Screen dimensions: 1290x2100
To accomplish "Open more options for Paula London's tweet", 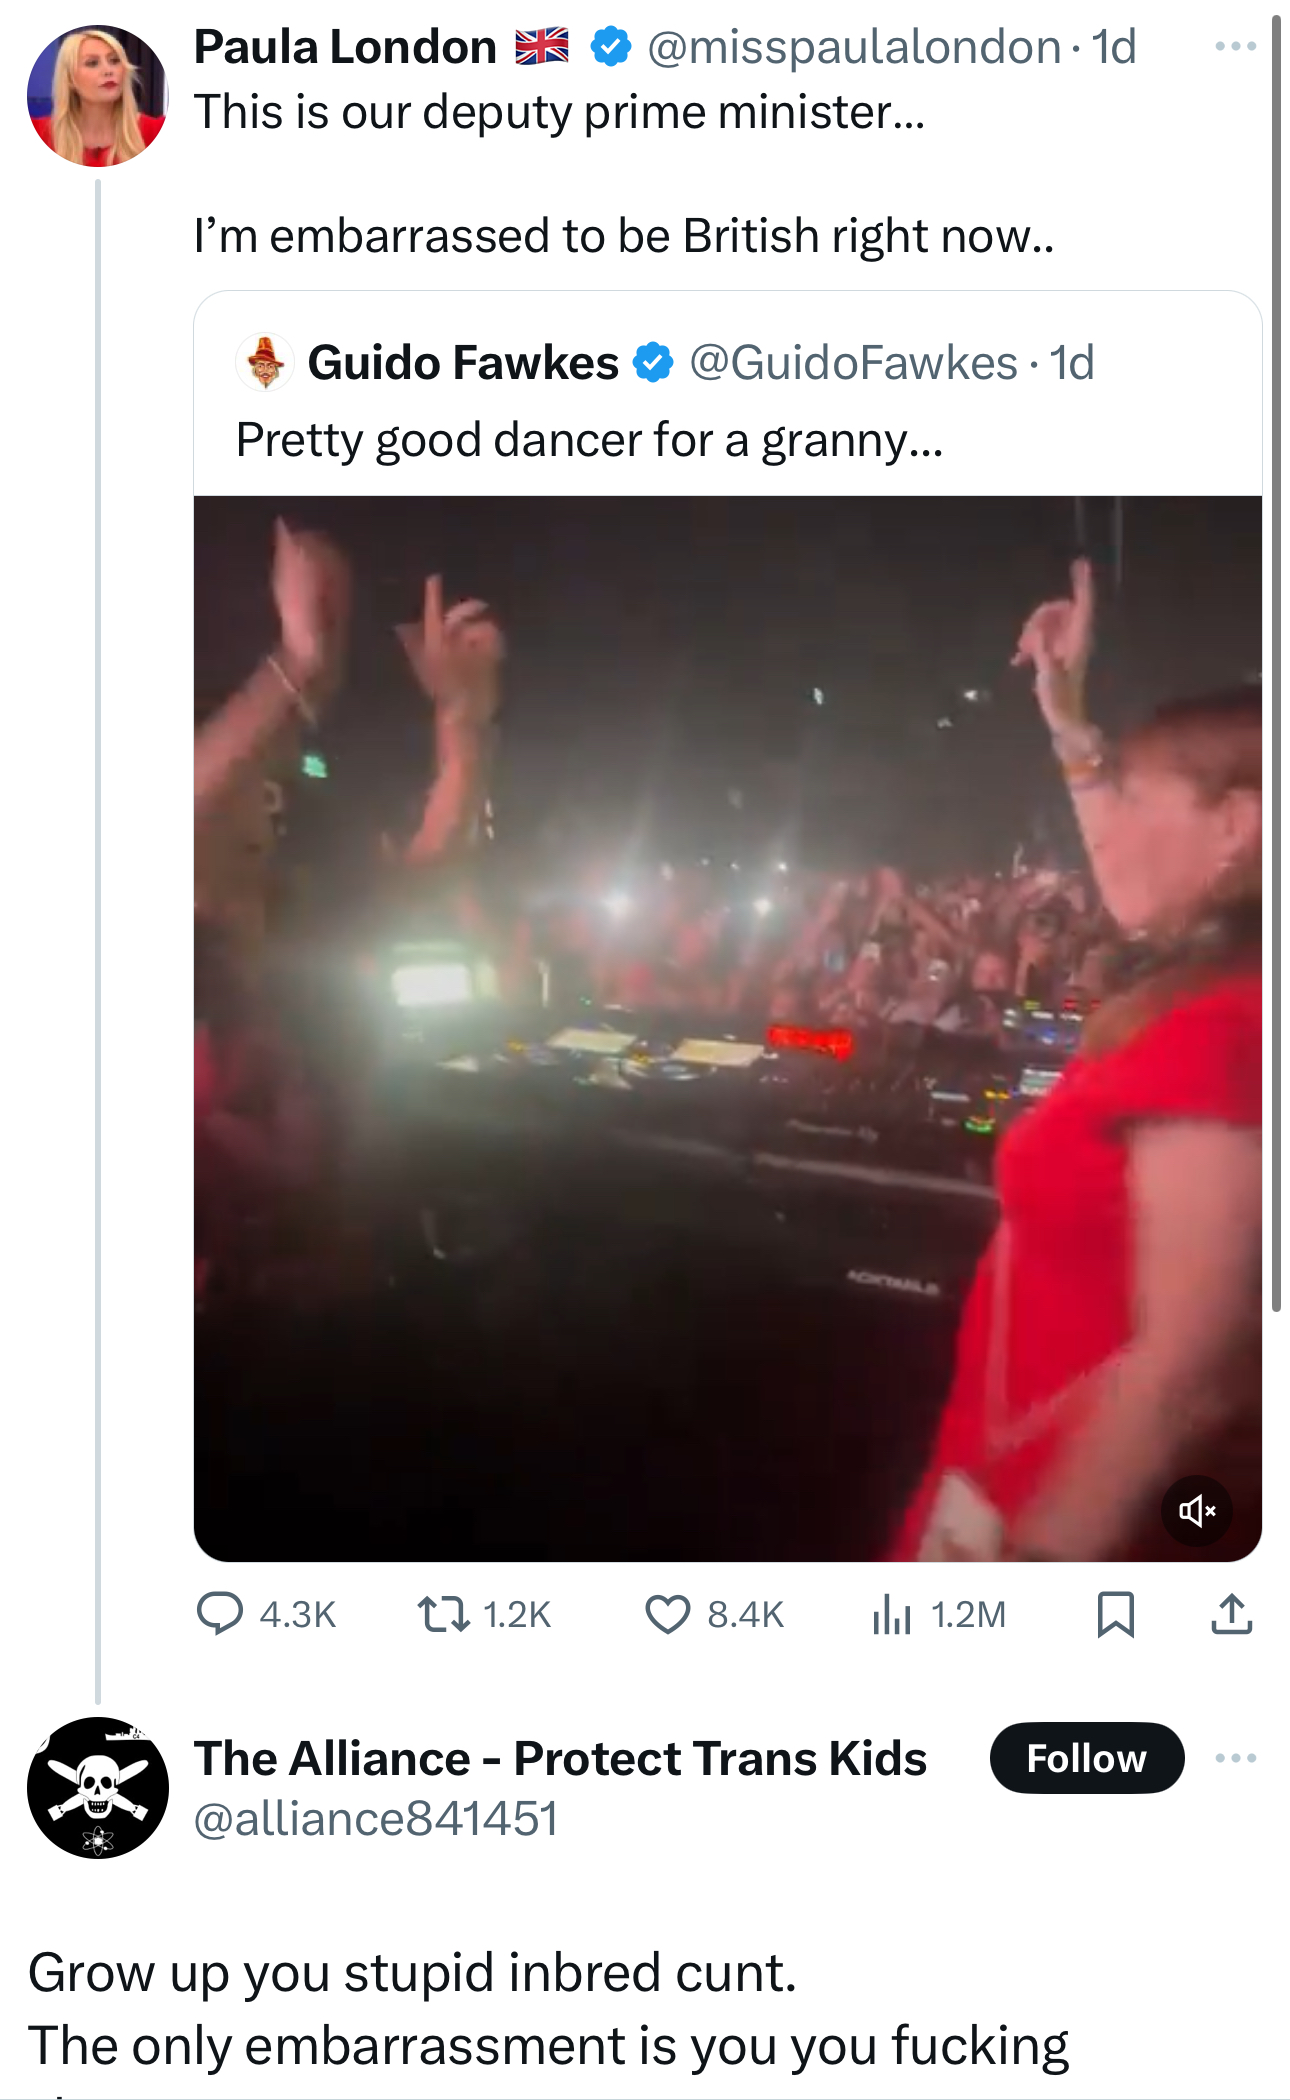I will pyautogui.click(x=1235, y=46).
